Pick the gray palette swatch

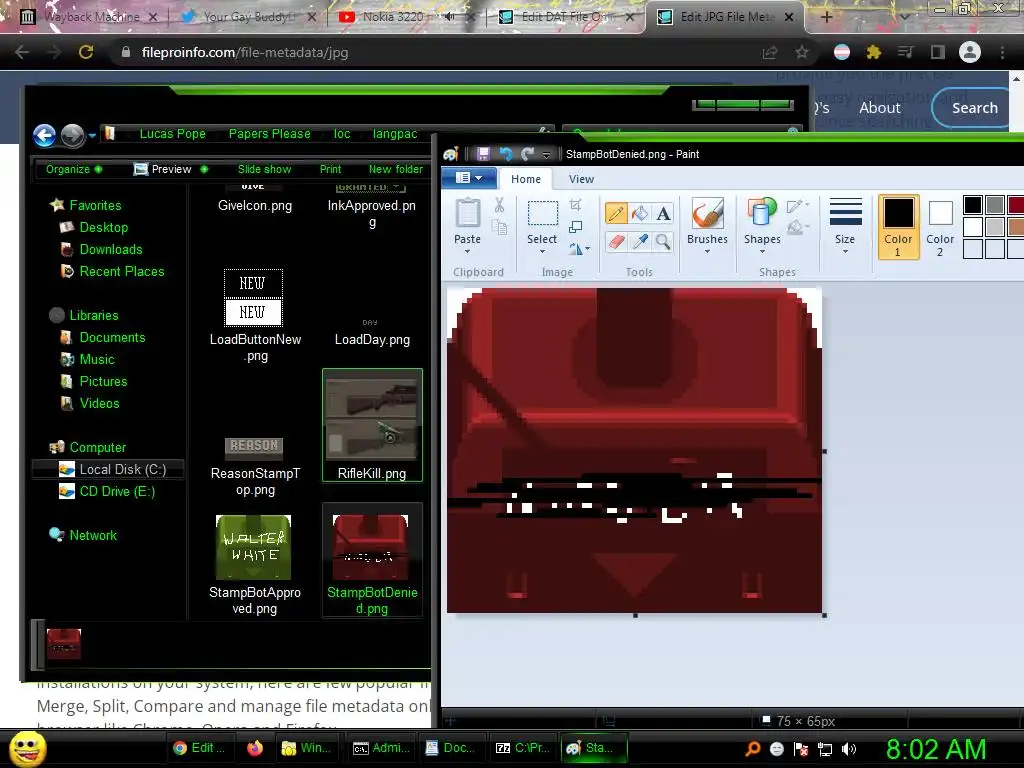click(995, 205)
